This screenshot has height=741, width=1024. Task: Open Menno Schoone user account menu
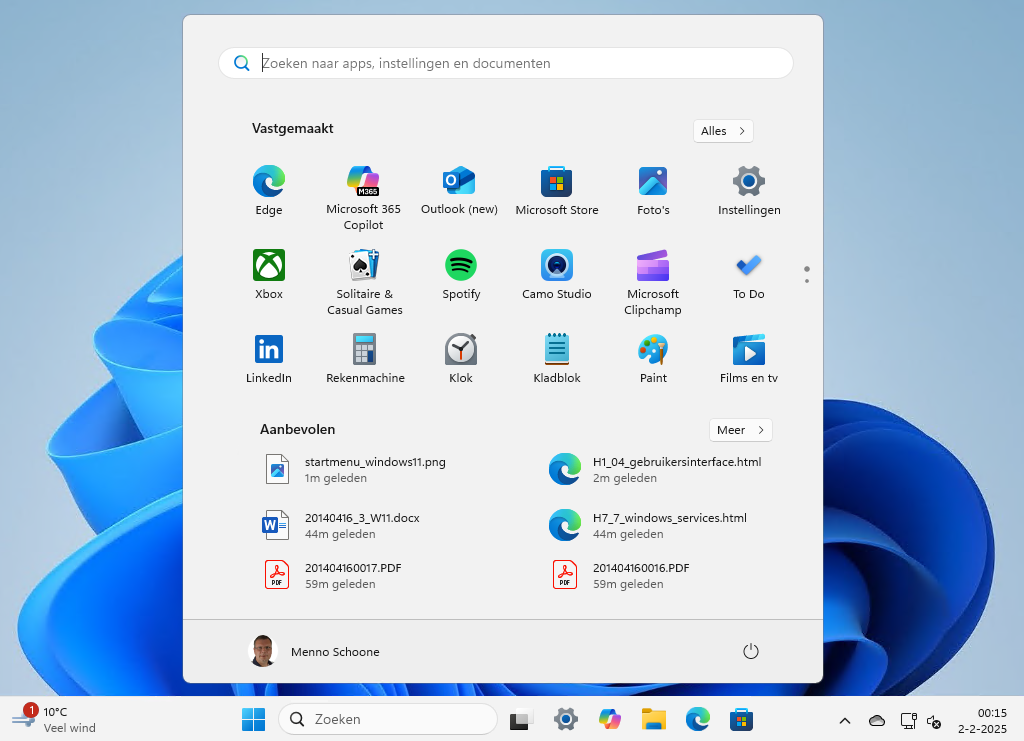(315, 651)
